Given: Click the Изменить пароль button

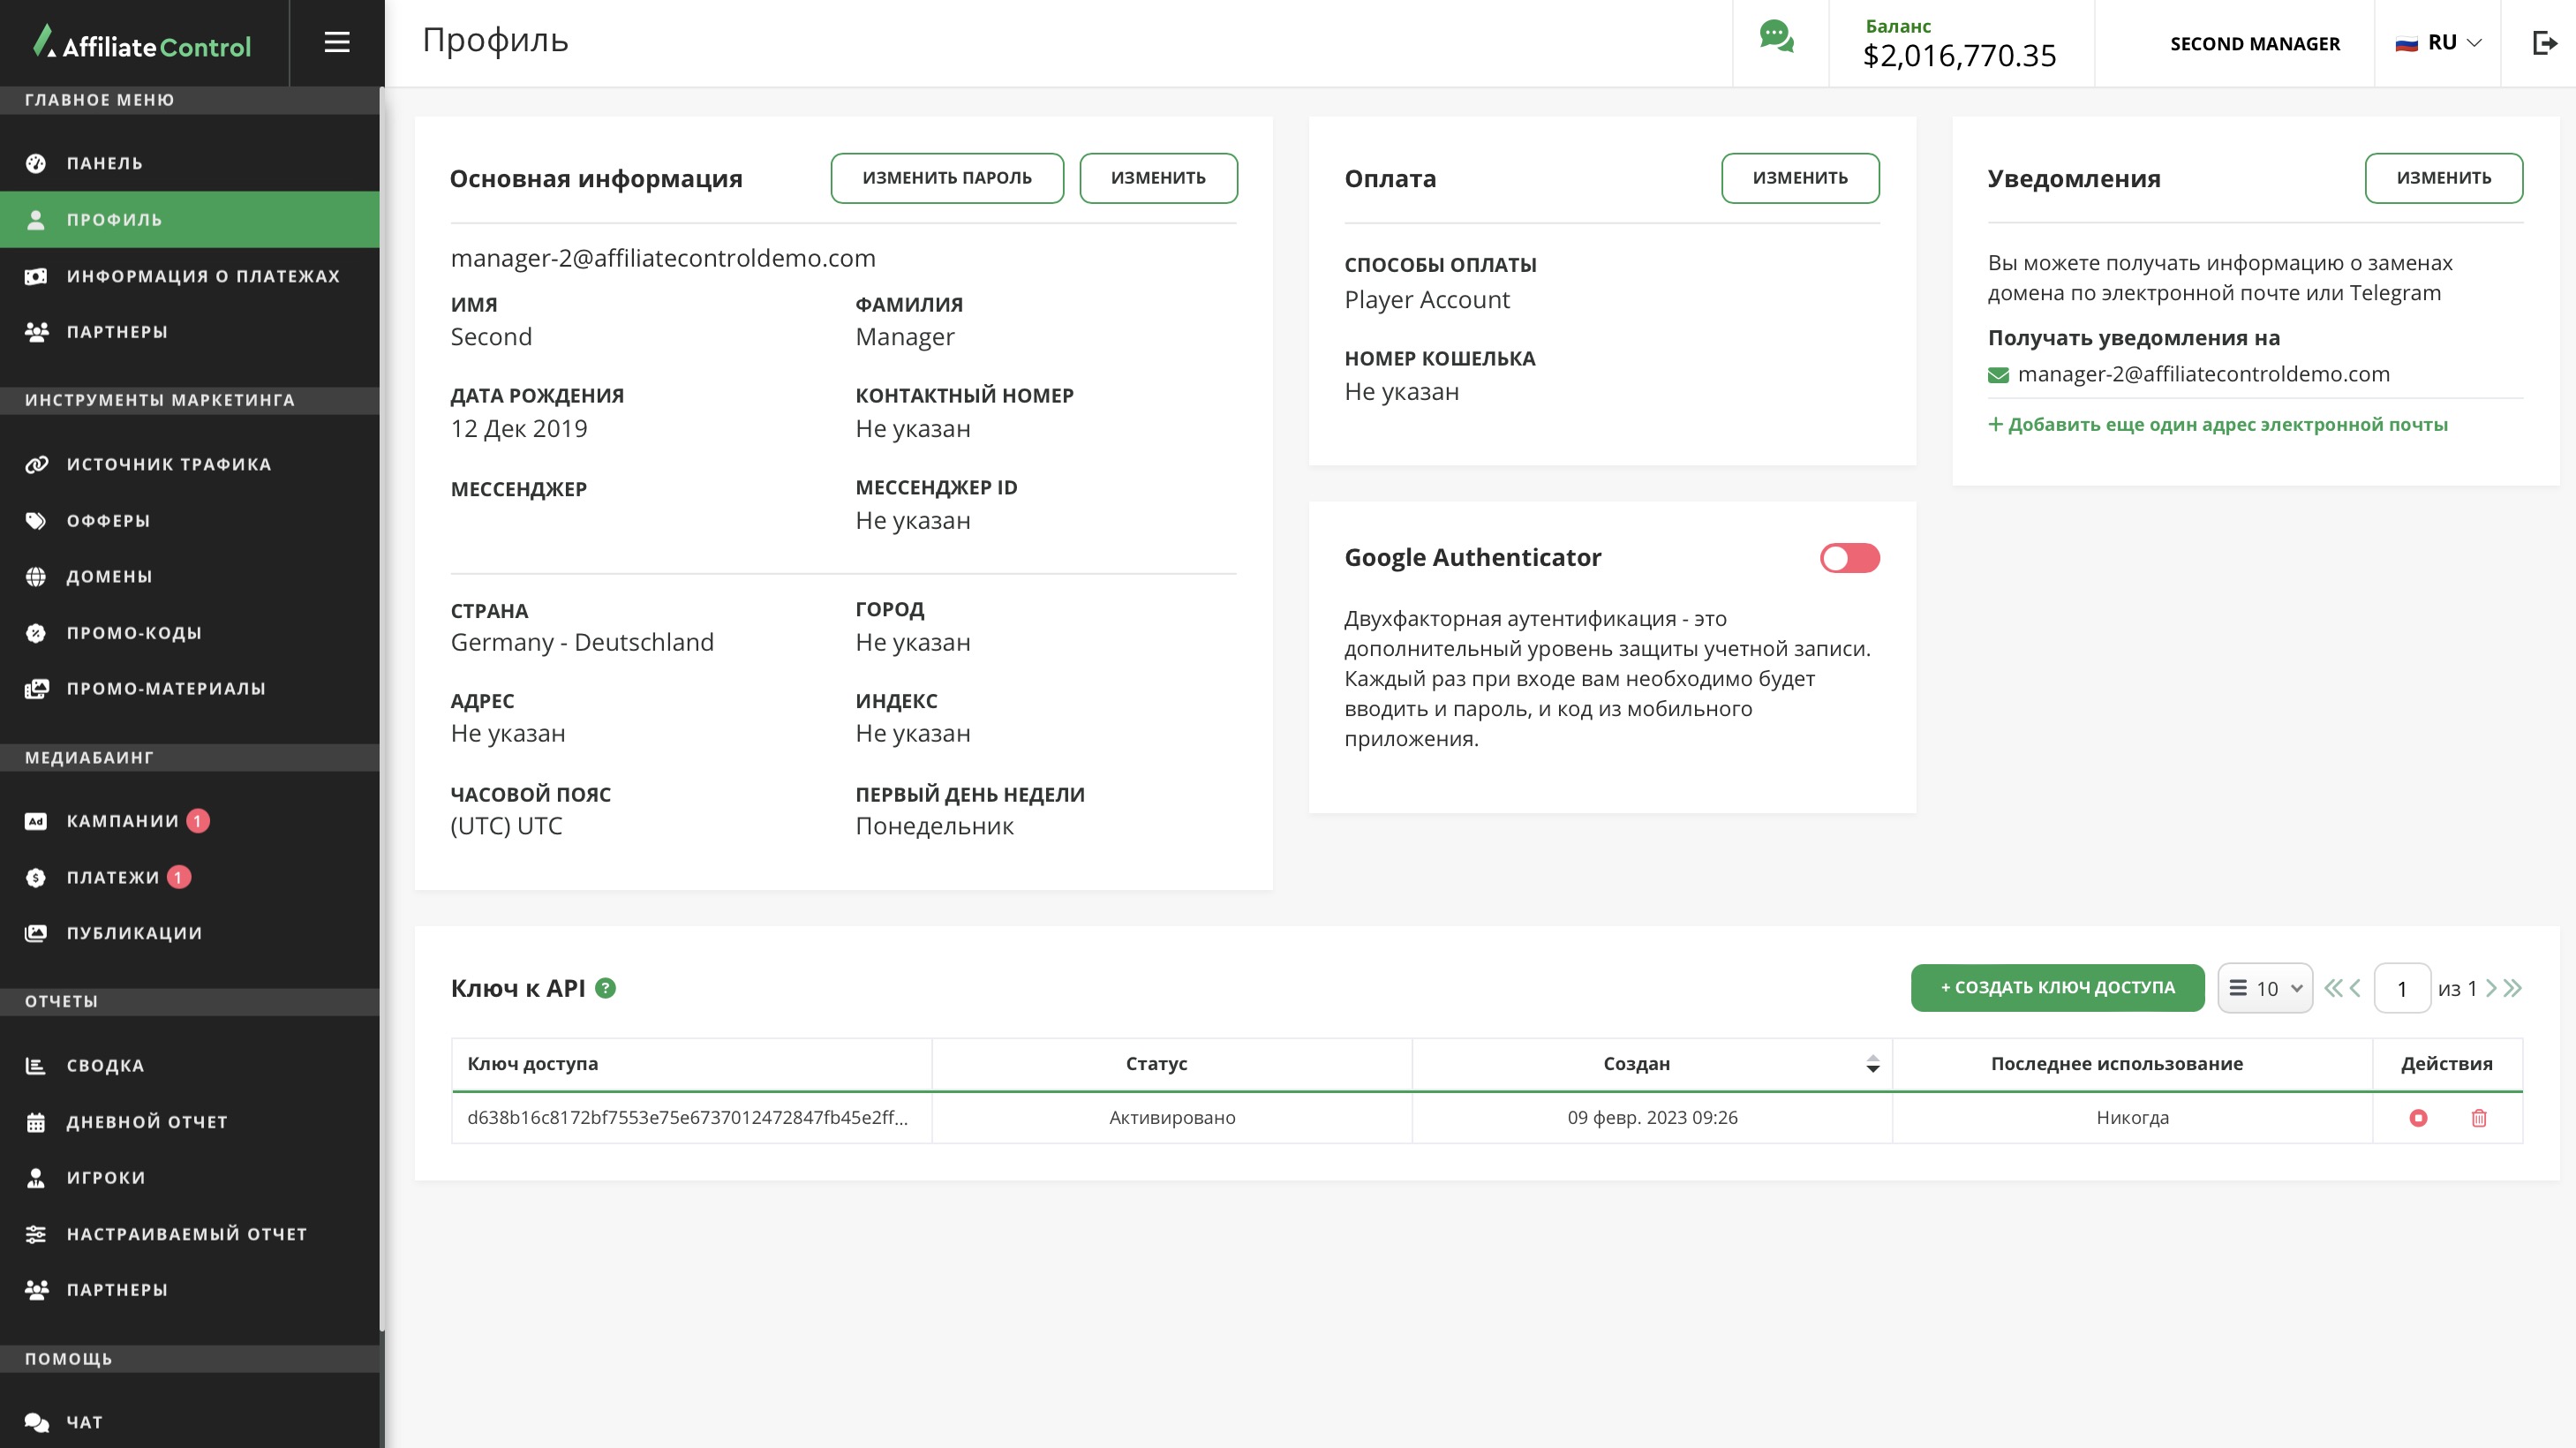Looking at the screenshot, I should [946, 178].
